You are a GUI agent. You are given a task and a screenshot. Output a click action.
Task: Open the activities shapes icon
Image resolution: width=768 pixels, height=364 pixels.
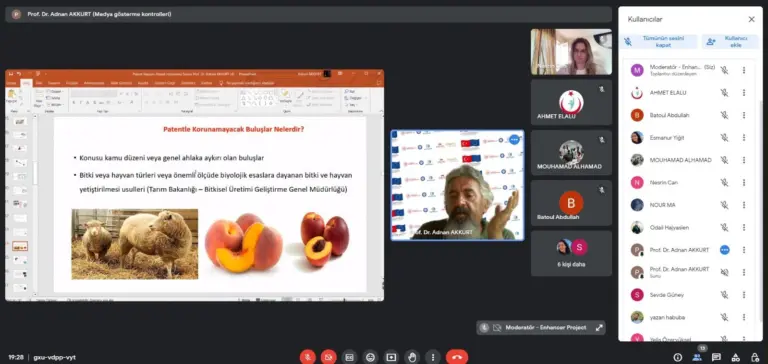pos(735,358)
